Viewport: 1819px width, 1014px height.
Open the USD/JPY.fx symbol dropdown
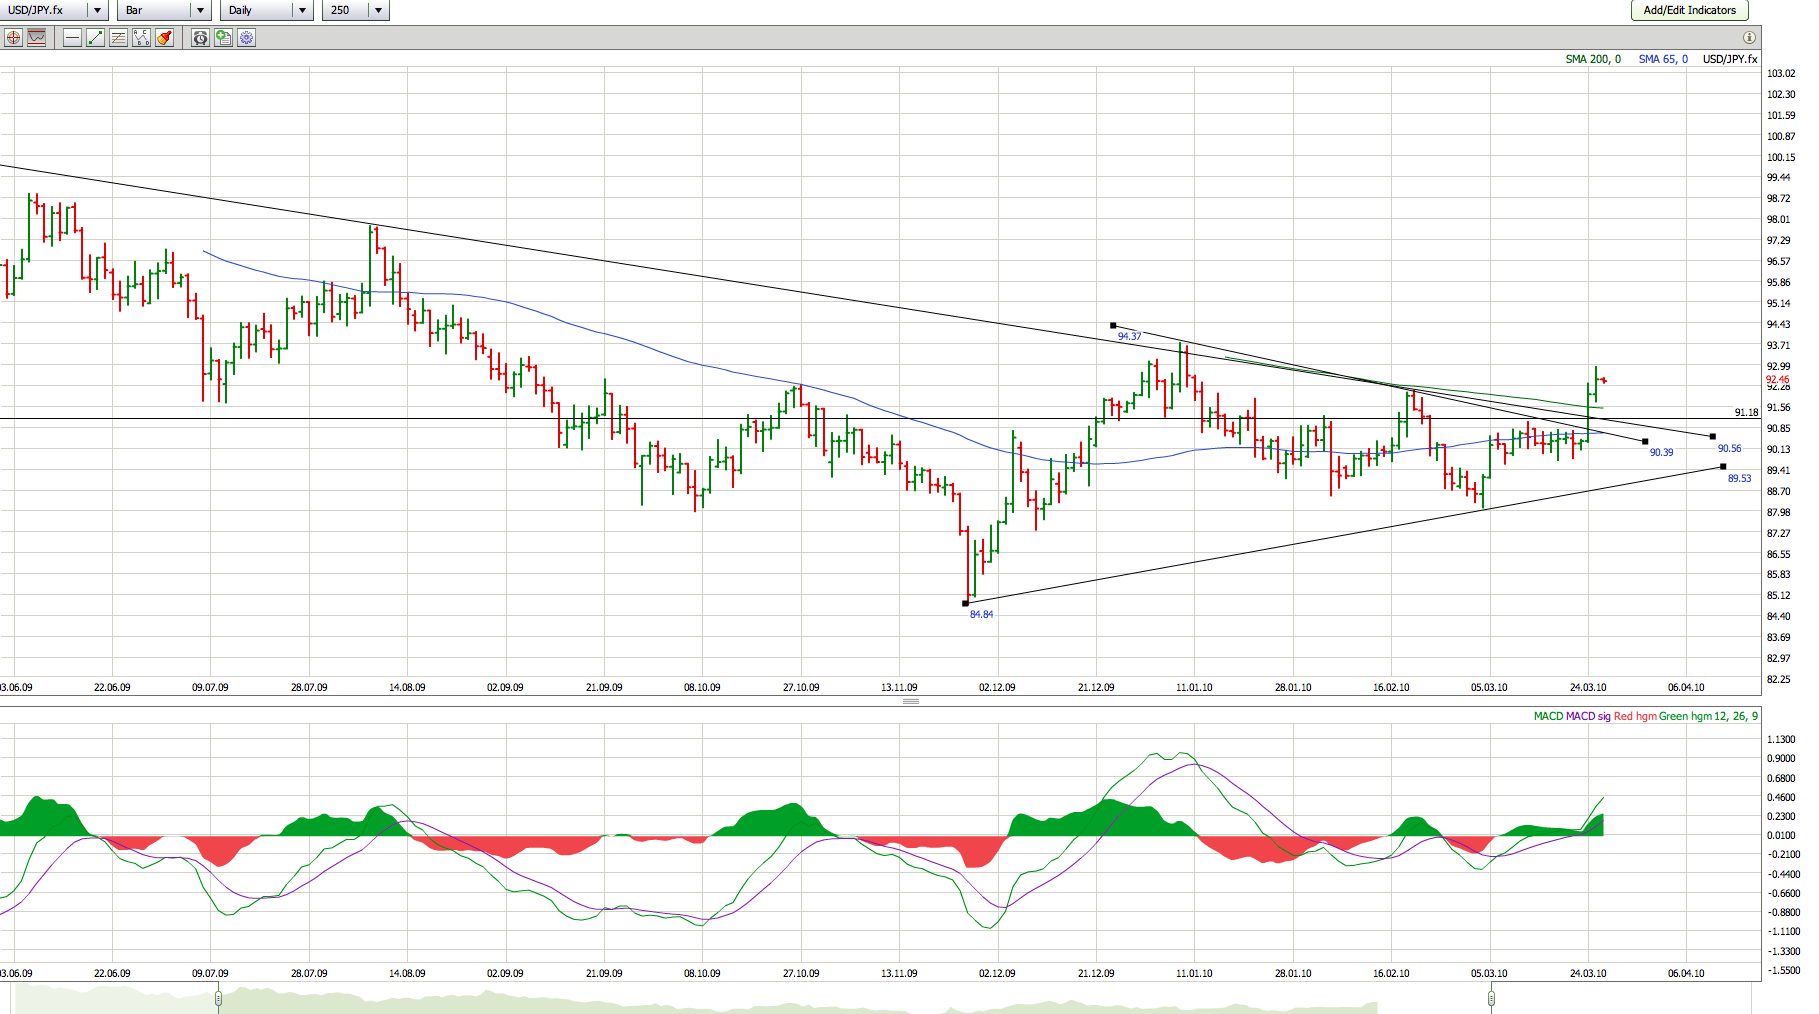97,10
